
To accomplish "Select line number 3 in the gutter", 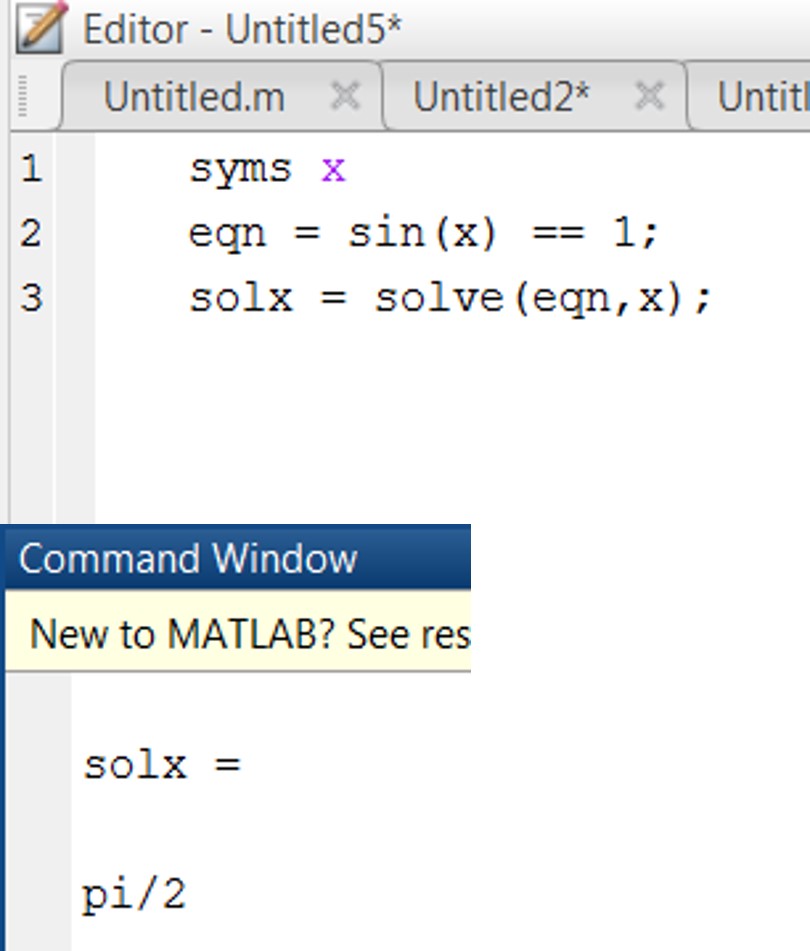I will [x=31, y=298].
